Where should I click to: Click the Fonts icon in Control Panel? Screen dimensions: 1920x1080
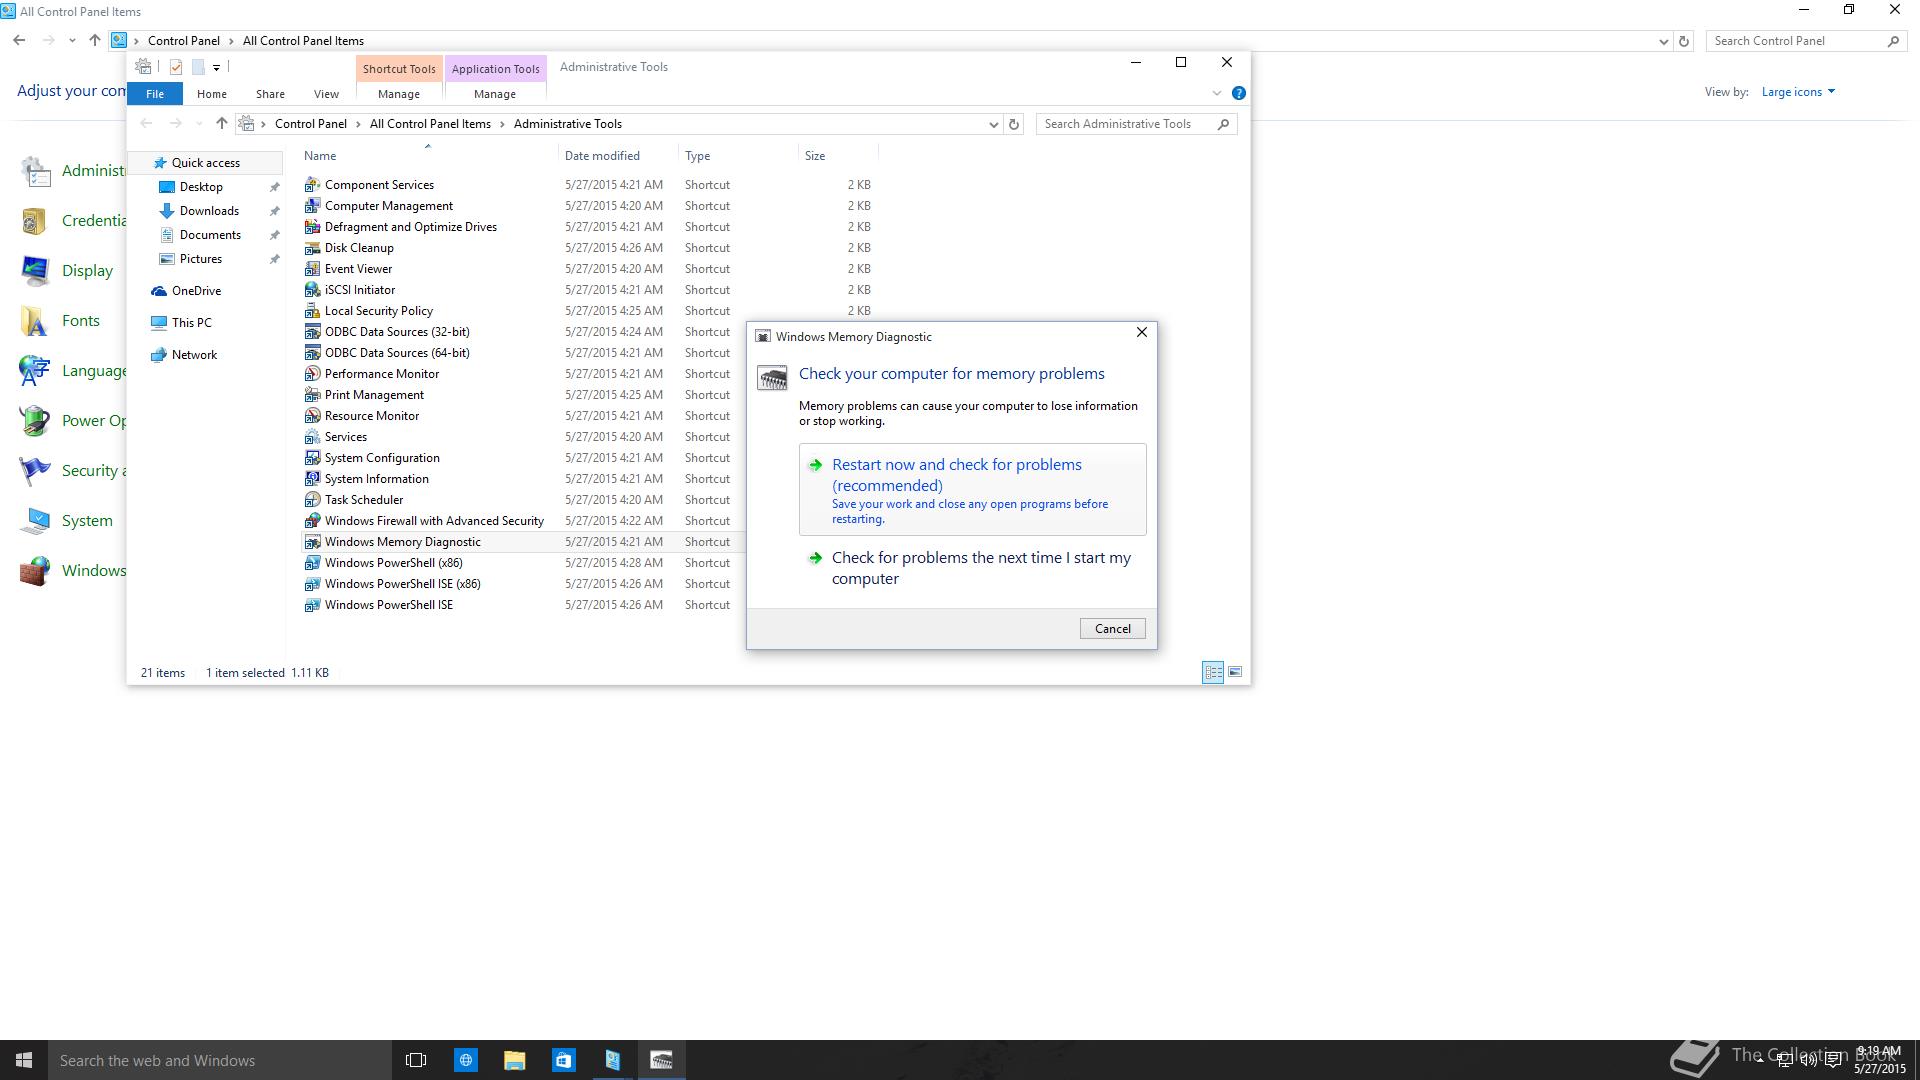pos(35,321)
